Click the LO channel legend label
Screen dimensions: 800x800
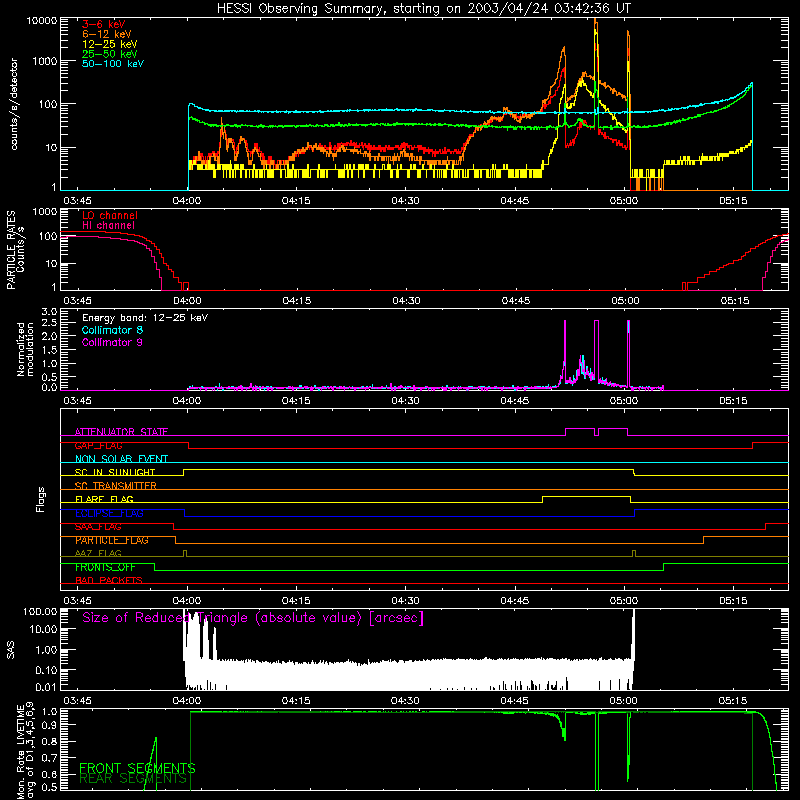point(110,215)
